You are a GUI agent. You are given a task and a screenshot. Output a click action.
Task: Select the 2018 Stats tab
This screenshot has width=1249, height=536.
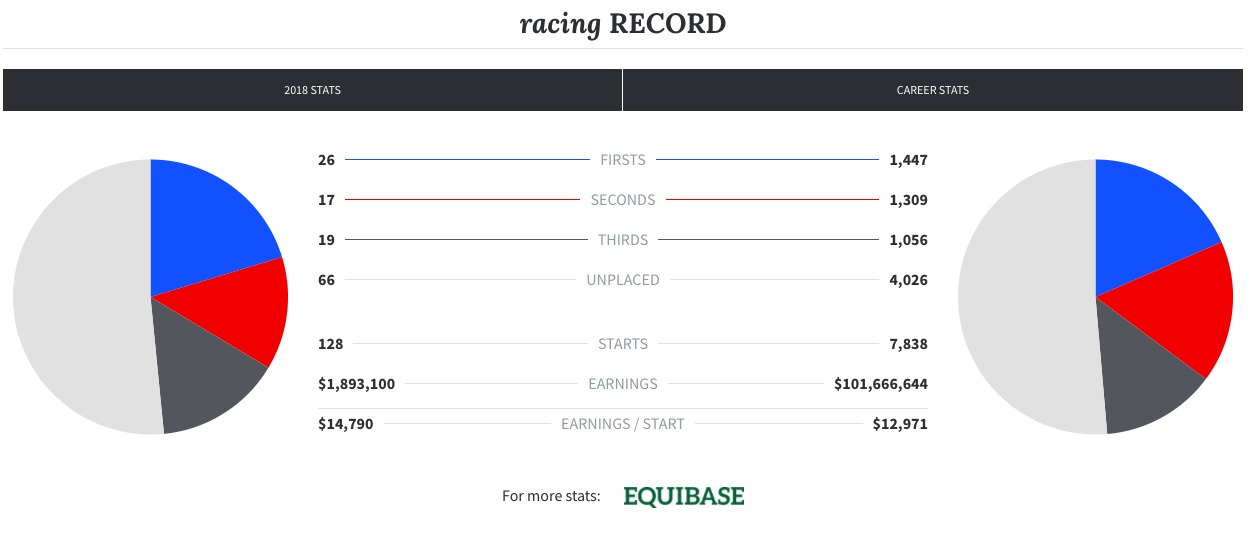pyautogui.click(x=312, y=90)
